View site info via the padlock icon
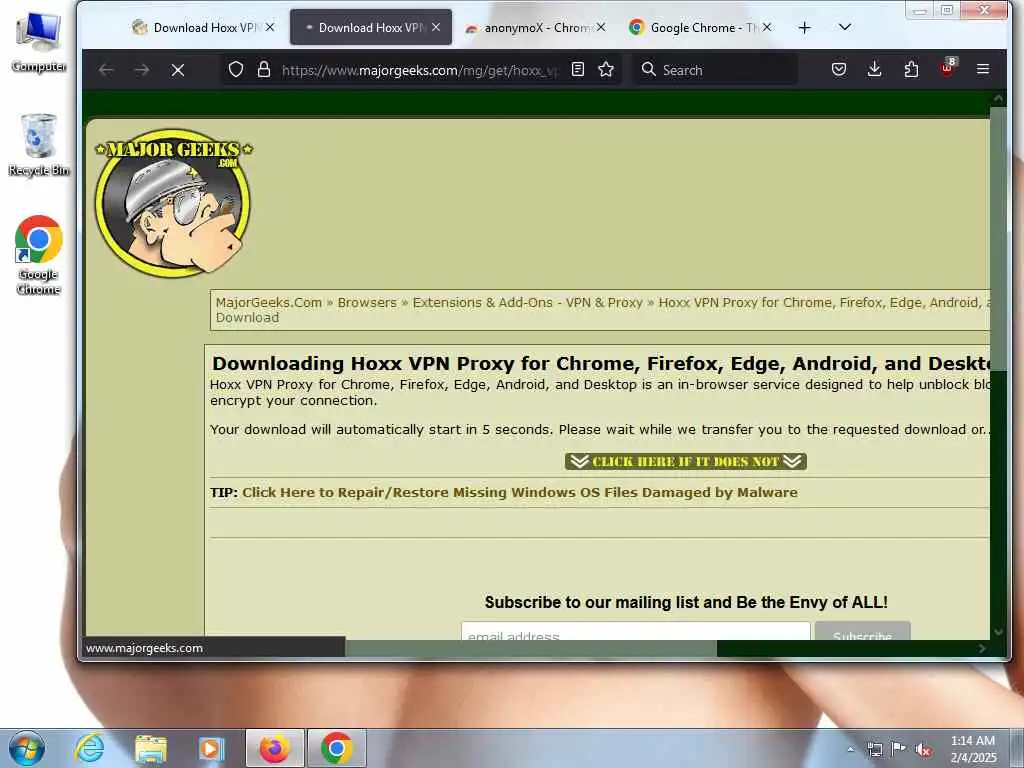 click(x=264, y=69)
